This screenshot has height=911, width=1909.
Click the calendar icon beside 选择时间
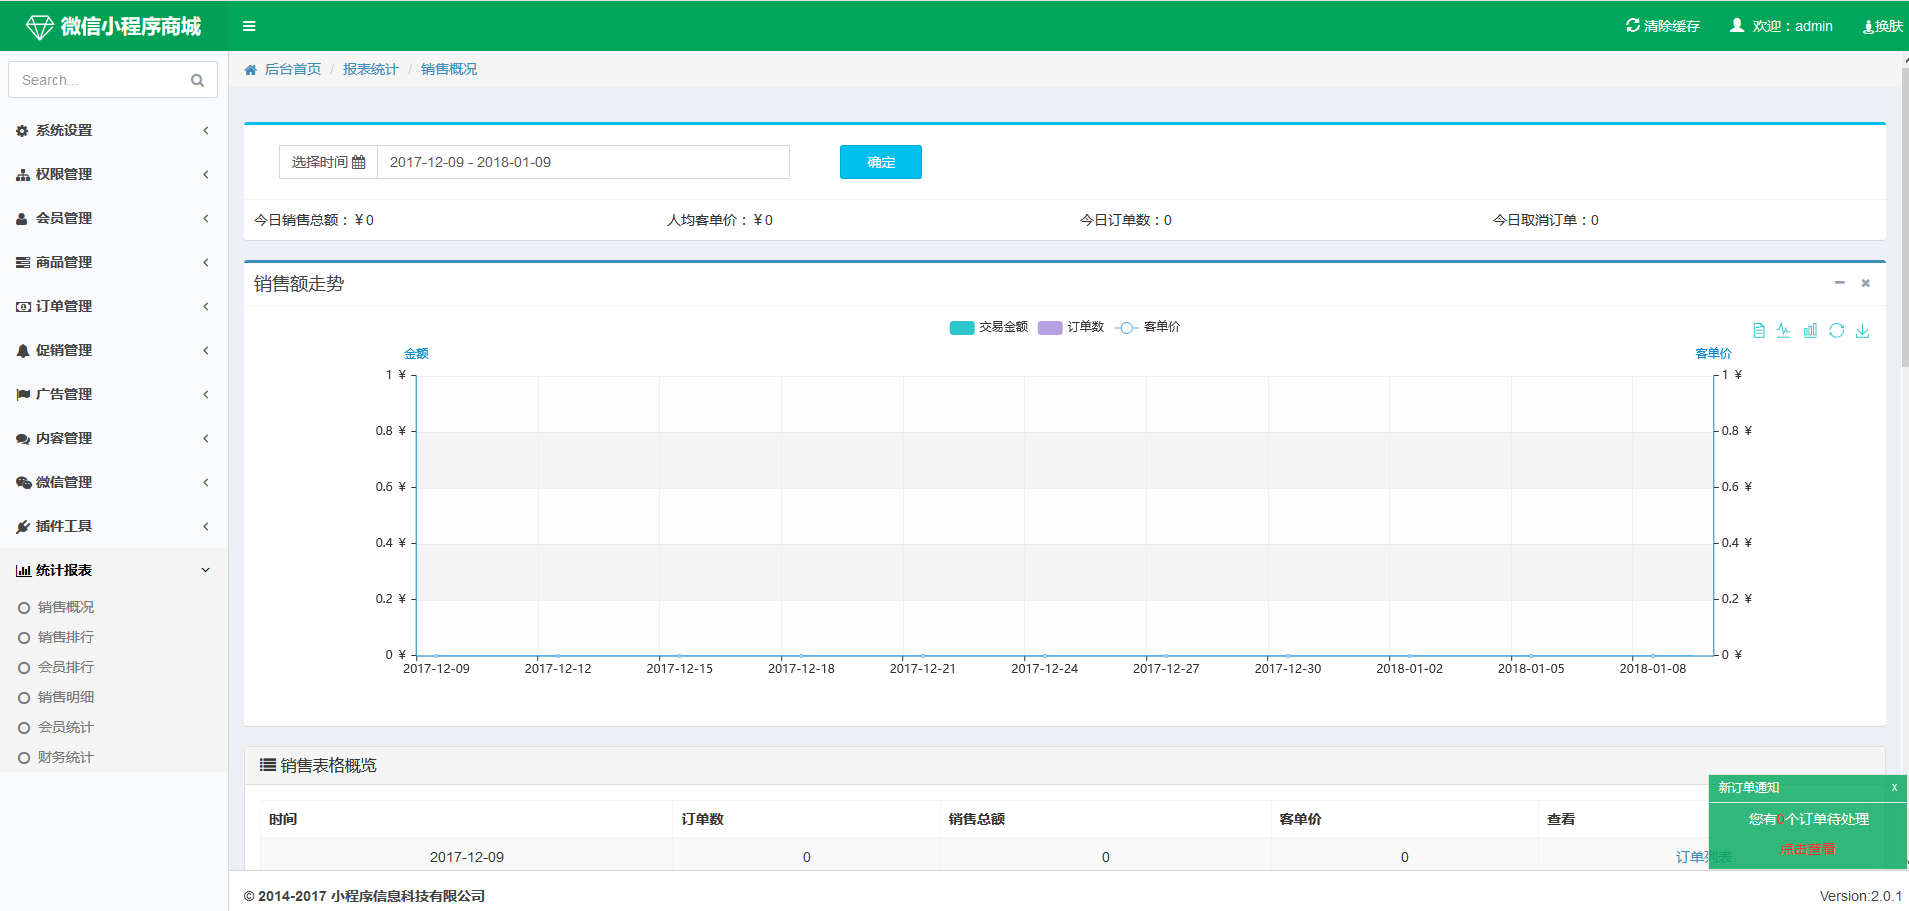pos(359,162)
